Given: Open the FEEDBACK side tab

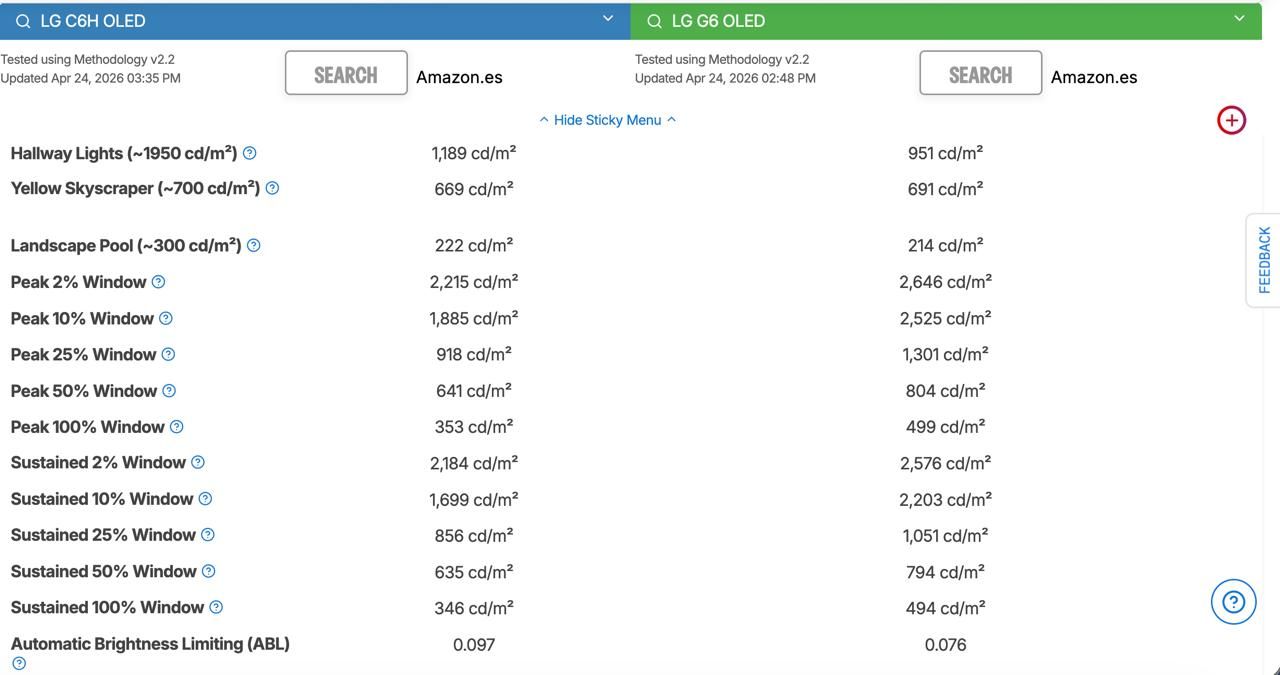Looking at the screenshot, I should click(1264, 260).
